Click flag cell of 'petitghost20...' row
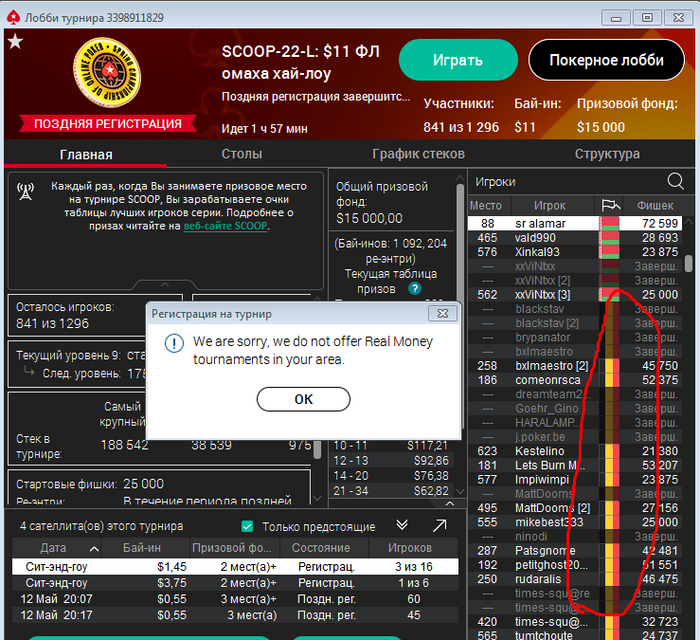This screenshot has width=700, height=640. click(610, 565)
